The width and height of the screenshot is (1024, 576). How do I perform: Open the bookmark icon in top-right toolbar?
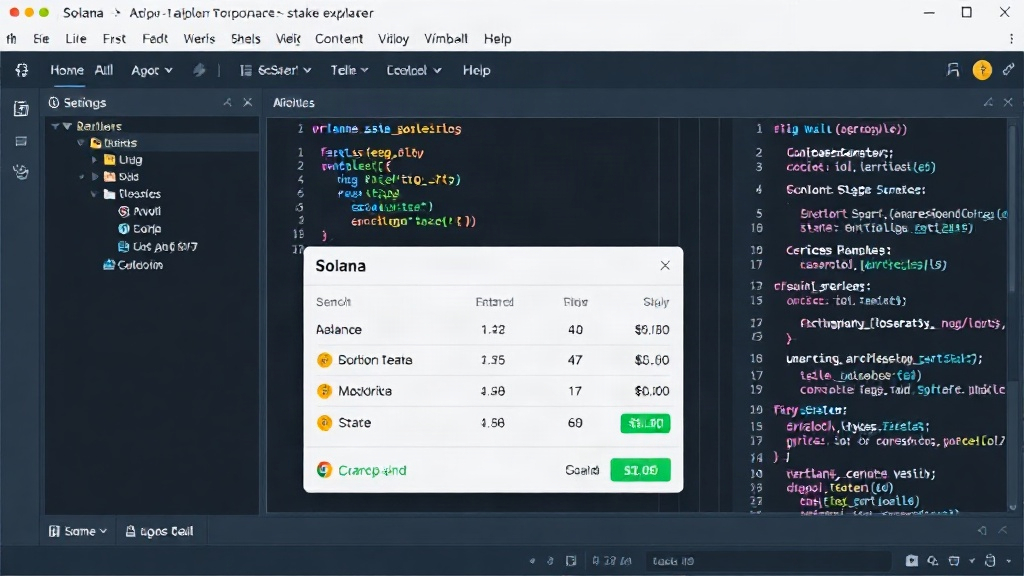pyautogui.click(x=953, y=70)
